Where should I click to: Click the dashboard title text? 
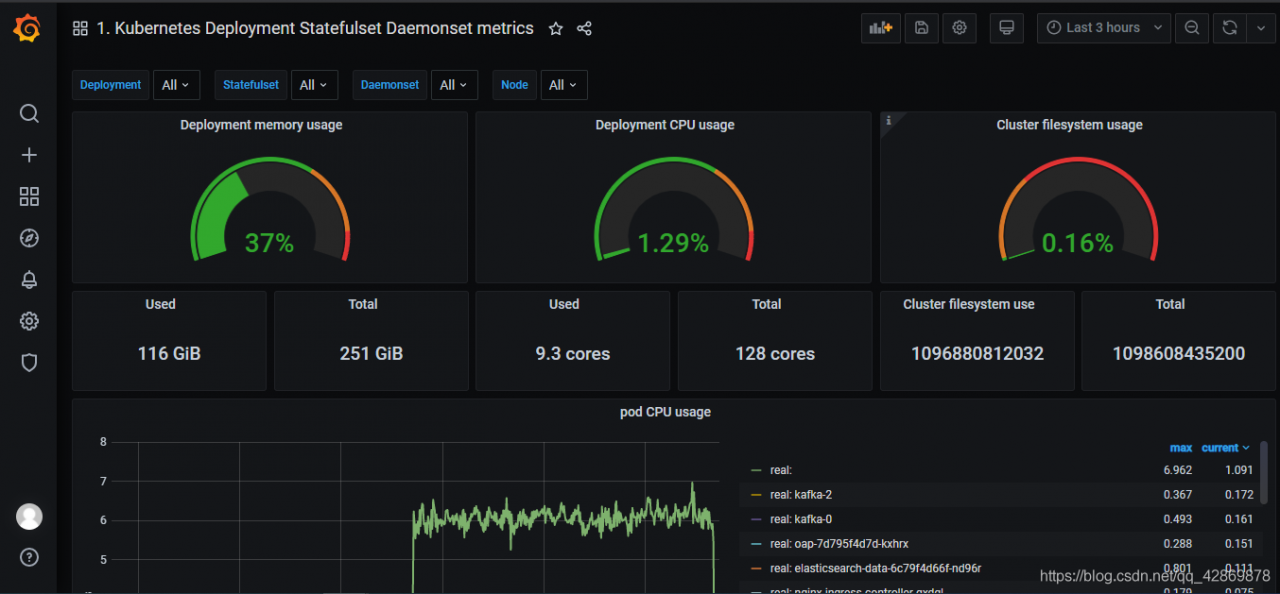pyautogui.click(x=315, y=29)
